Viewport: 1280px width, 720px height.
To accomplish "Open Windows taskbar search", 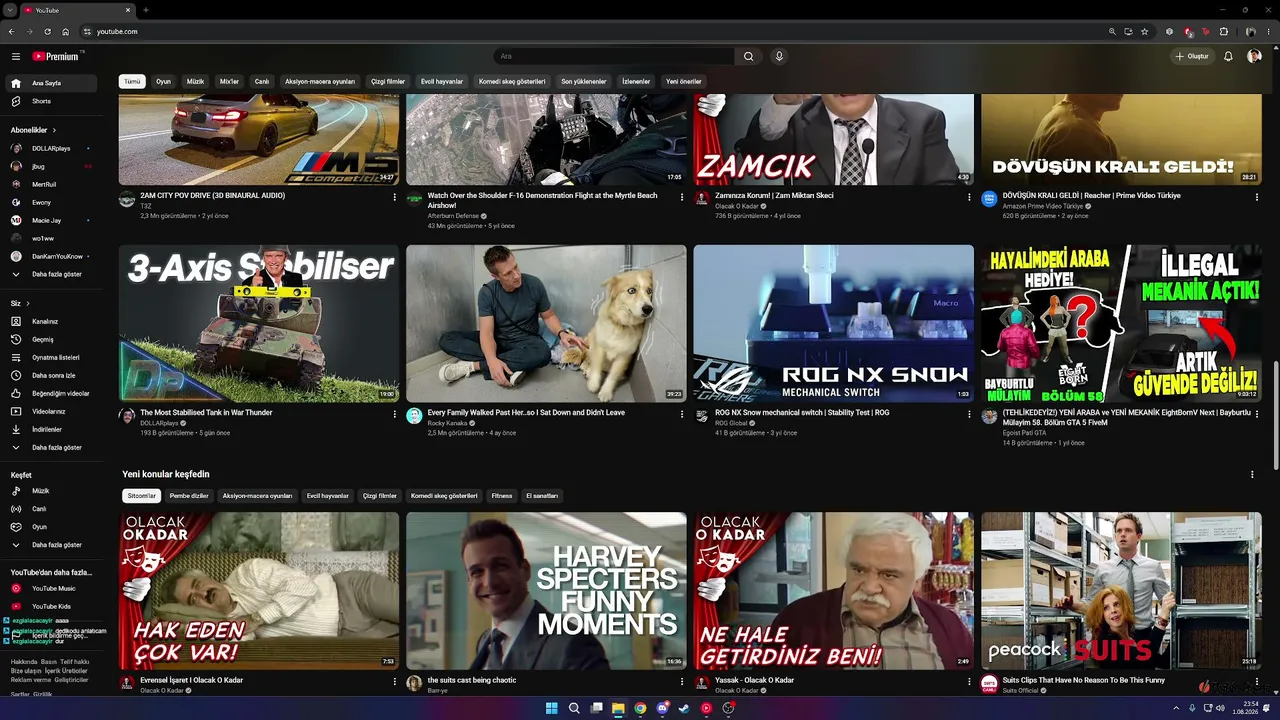I will [574, 708].
